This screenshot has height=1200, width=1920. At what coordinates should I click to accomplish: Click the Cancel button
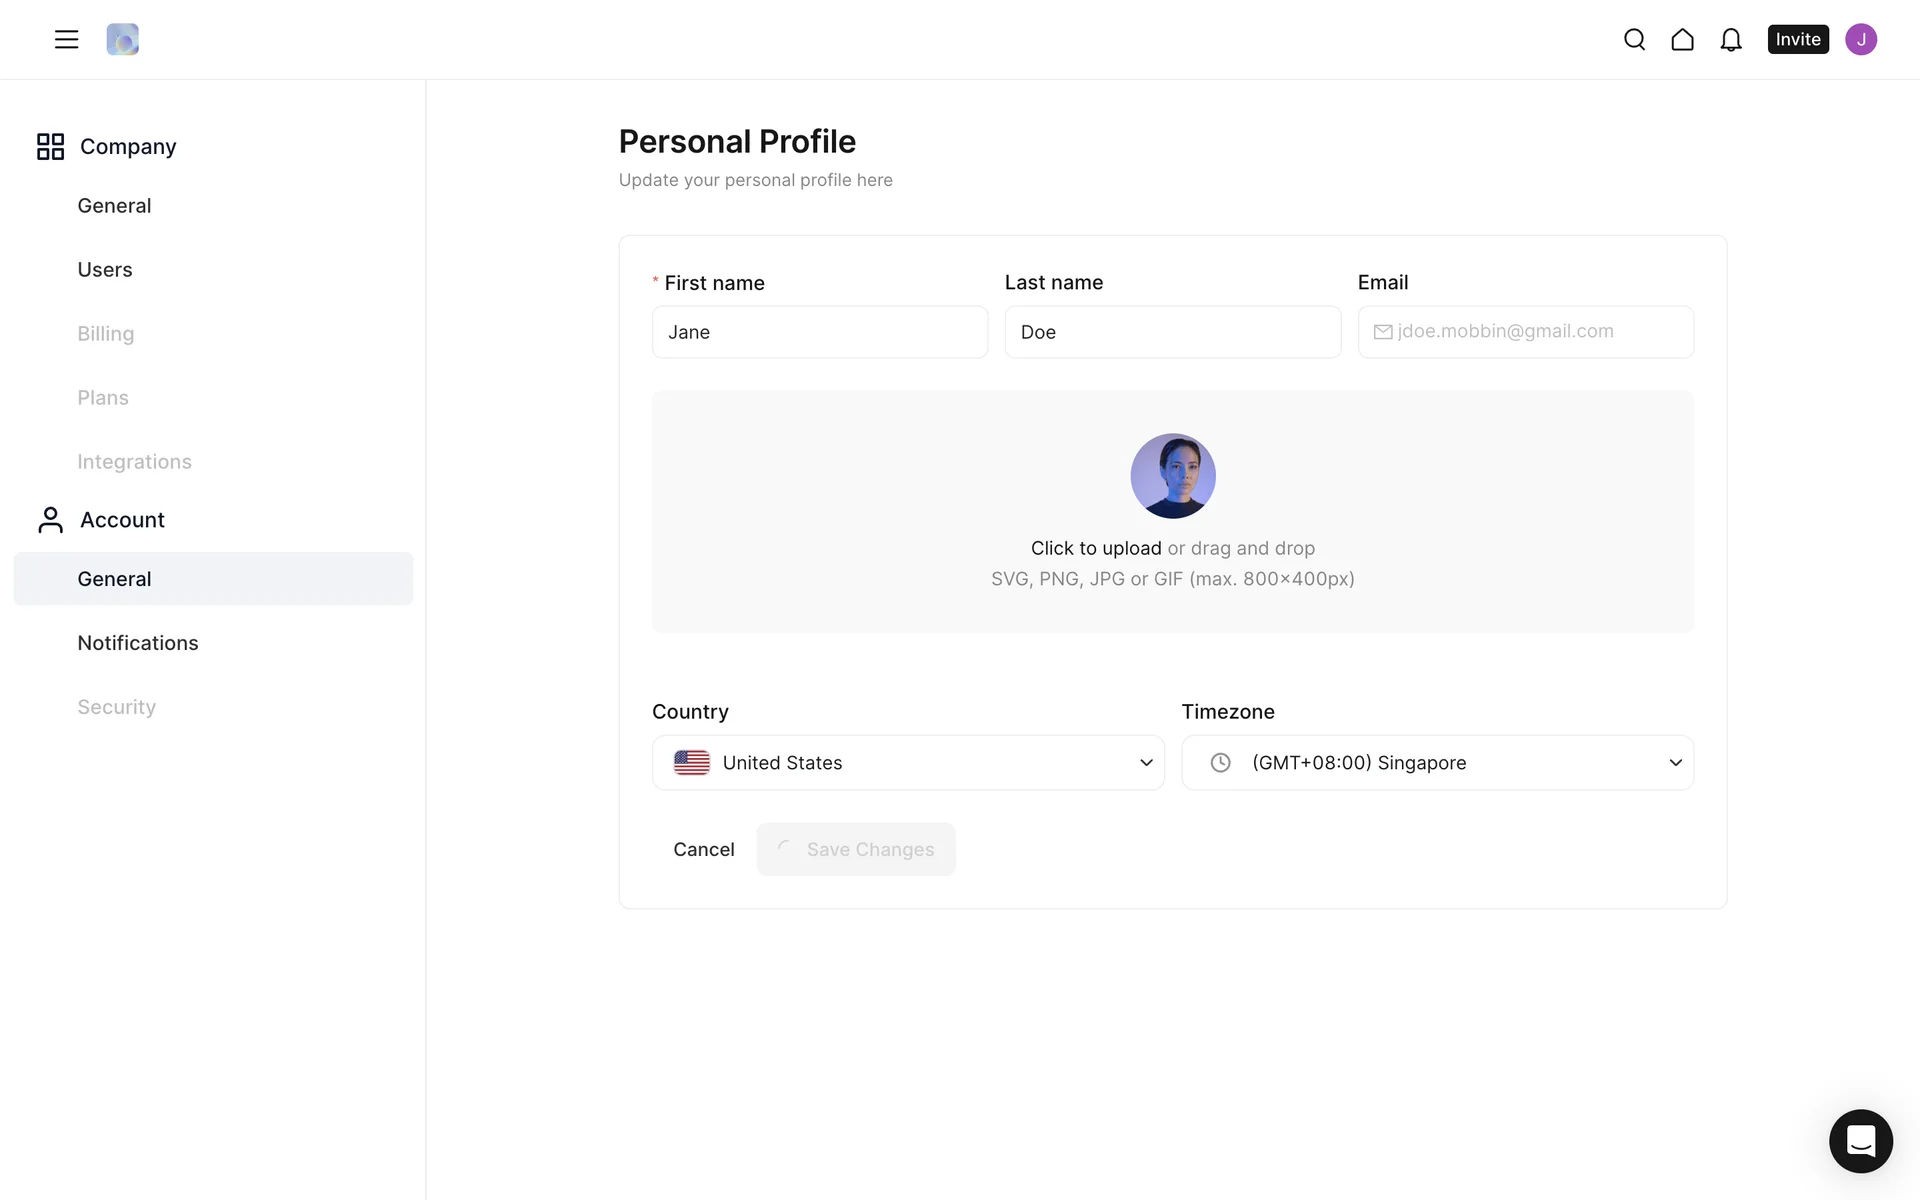(x=703, y=849)
